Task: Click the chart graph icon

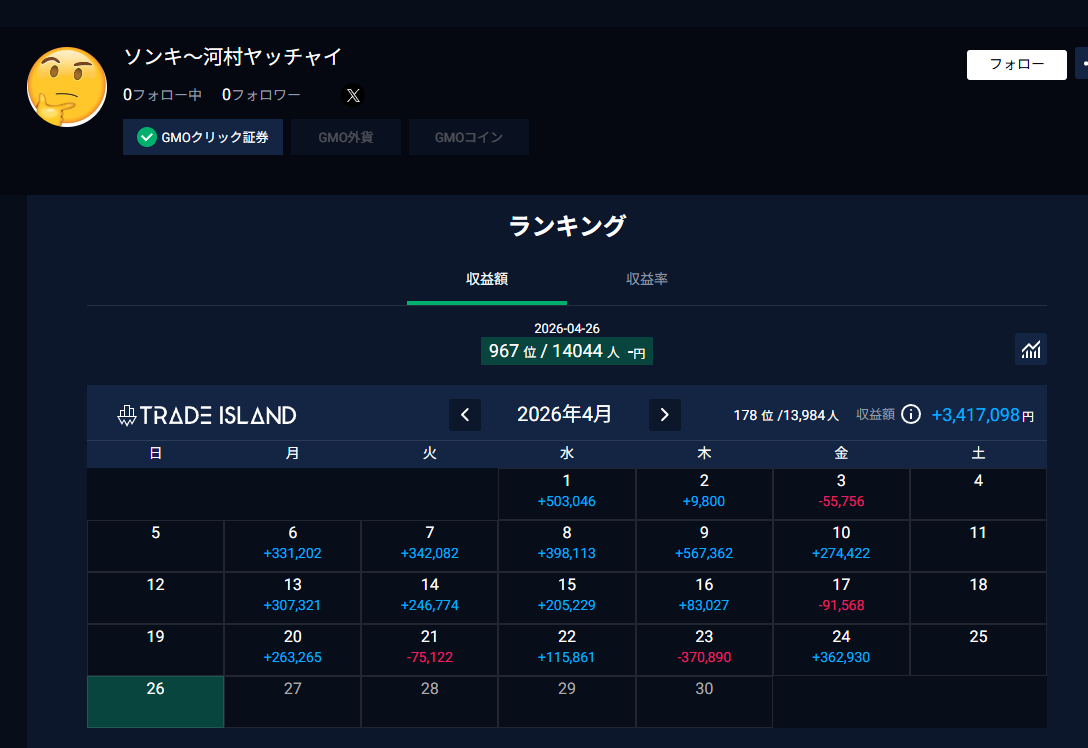Action: tap(1030, 349)
